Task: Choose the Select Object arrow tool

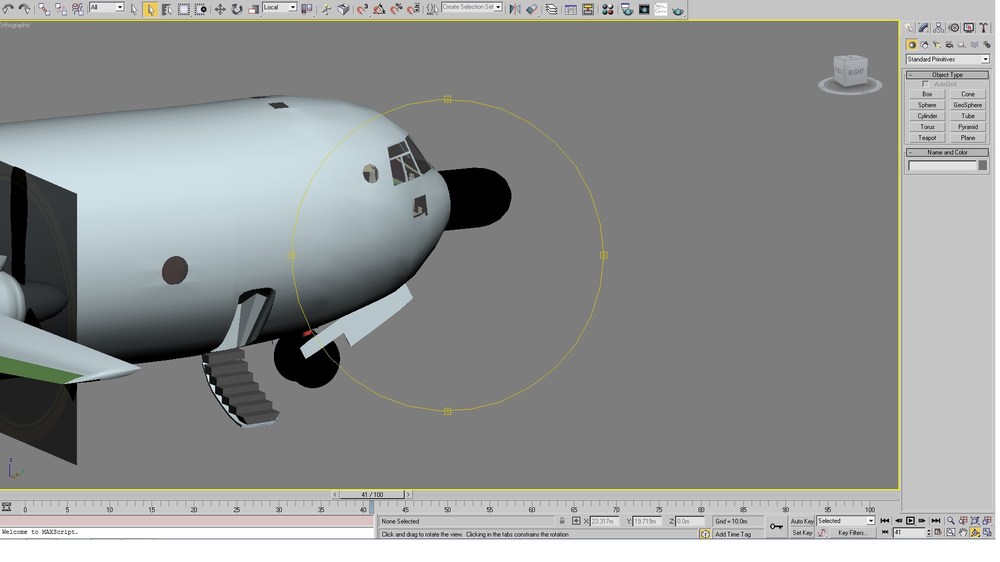Action: (134, 10)
